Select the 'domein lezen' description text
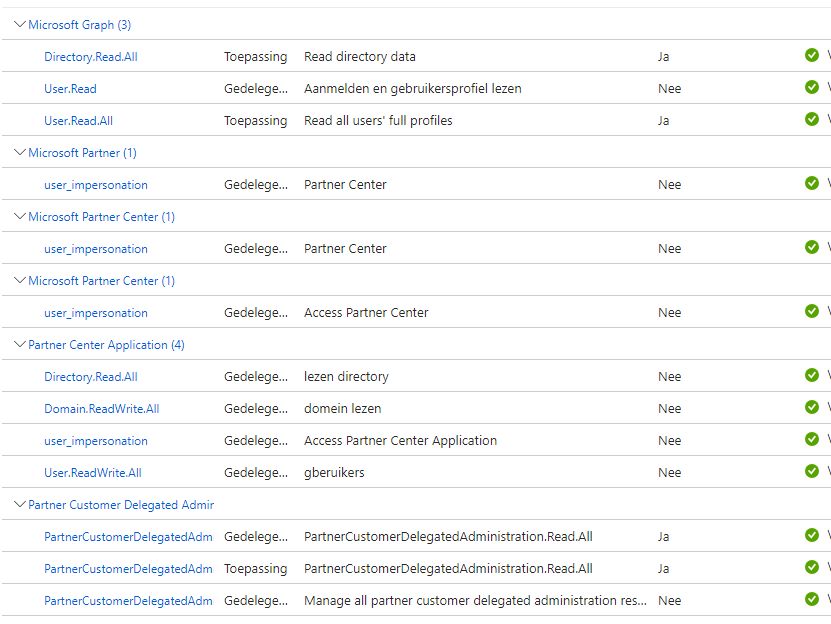The height and width of the screenshot is (624, 831). click(342, 409)
